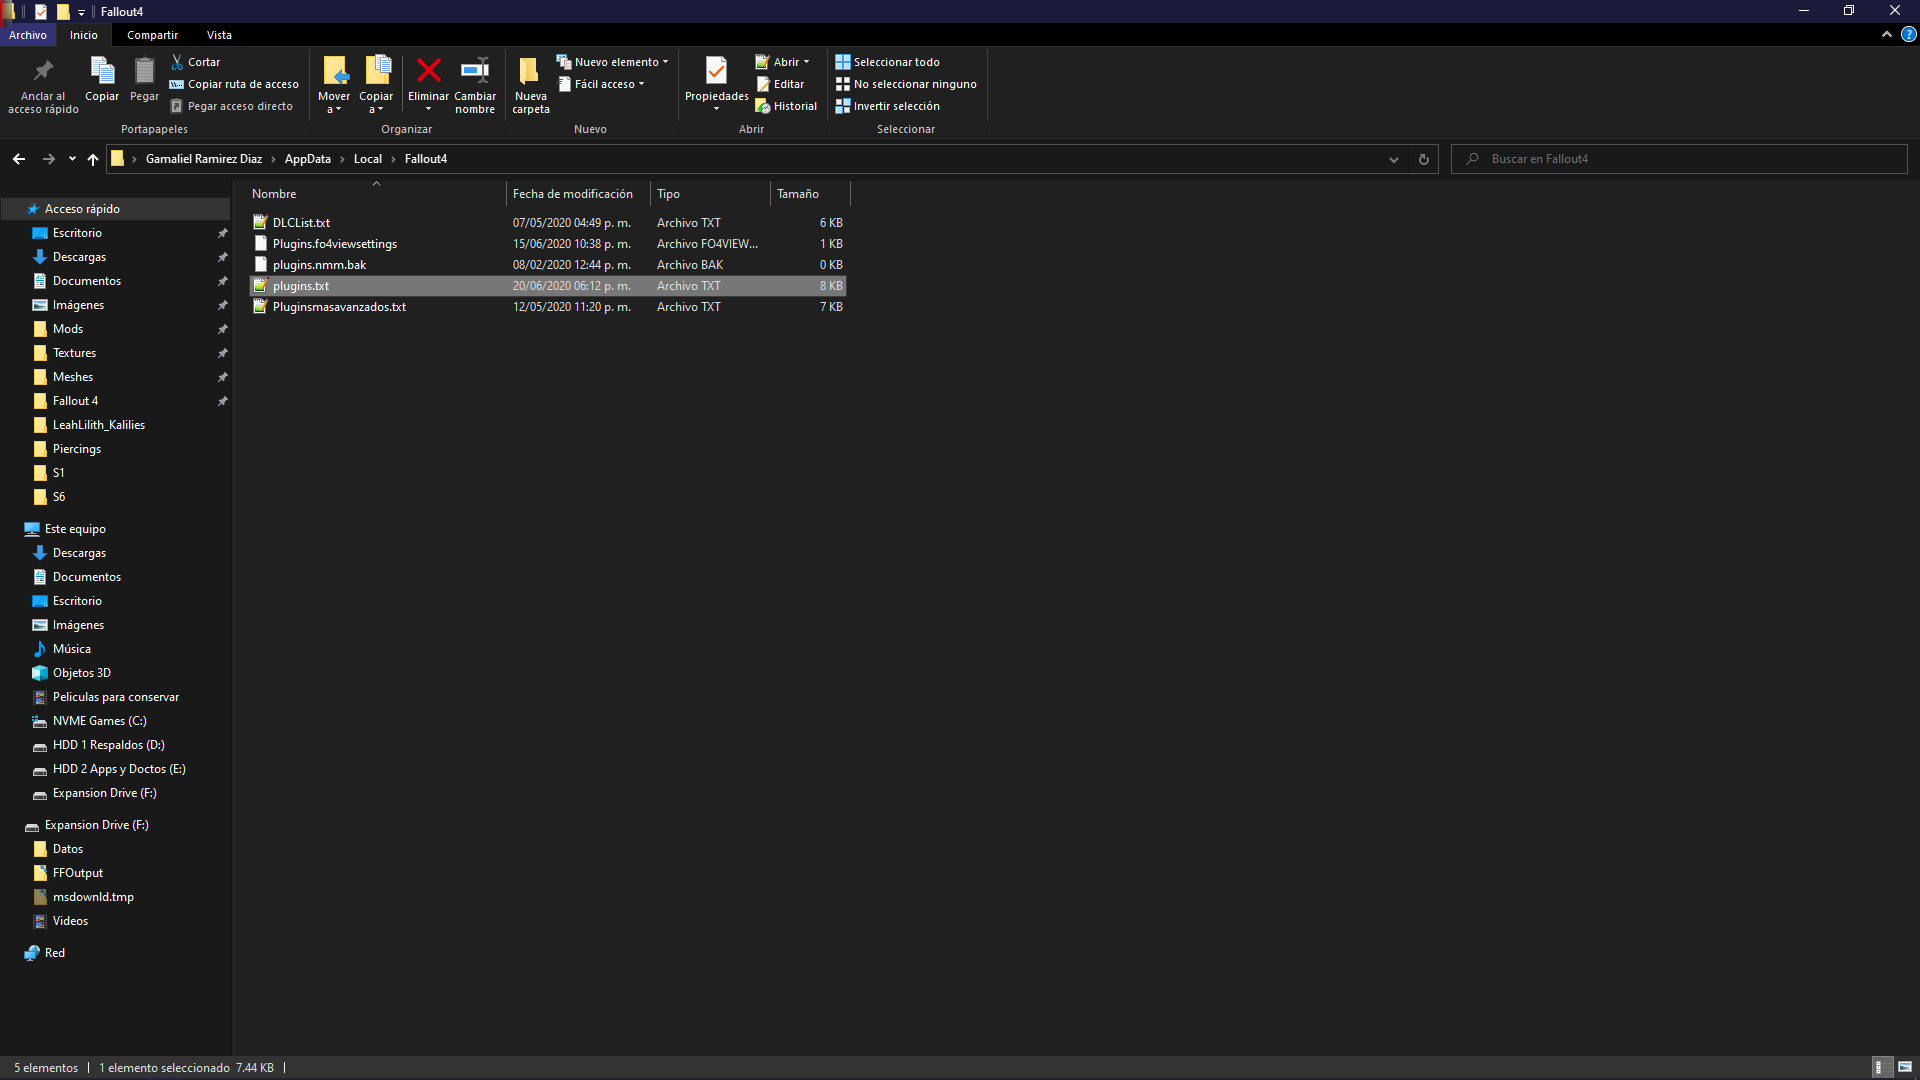1920x1080 pixels.
Task: Go back with the left arrow button
Action: pos(19,159)
